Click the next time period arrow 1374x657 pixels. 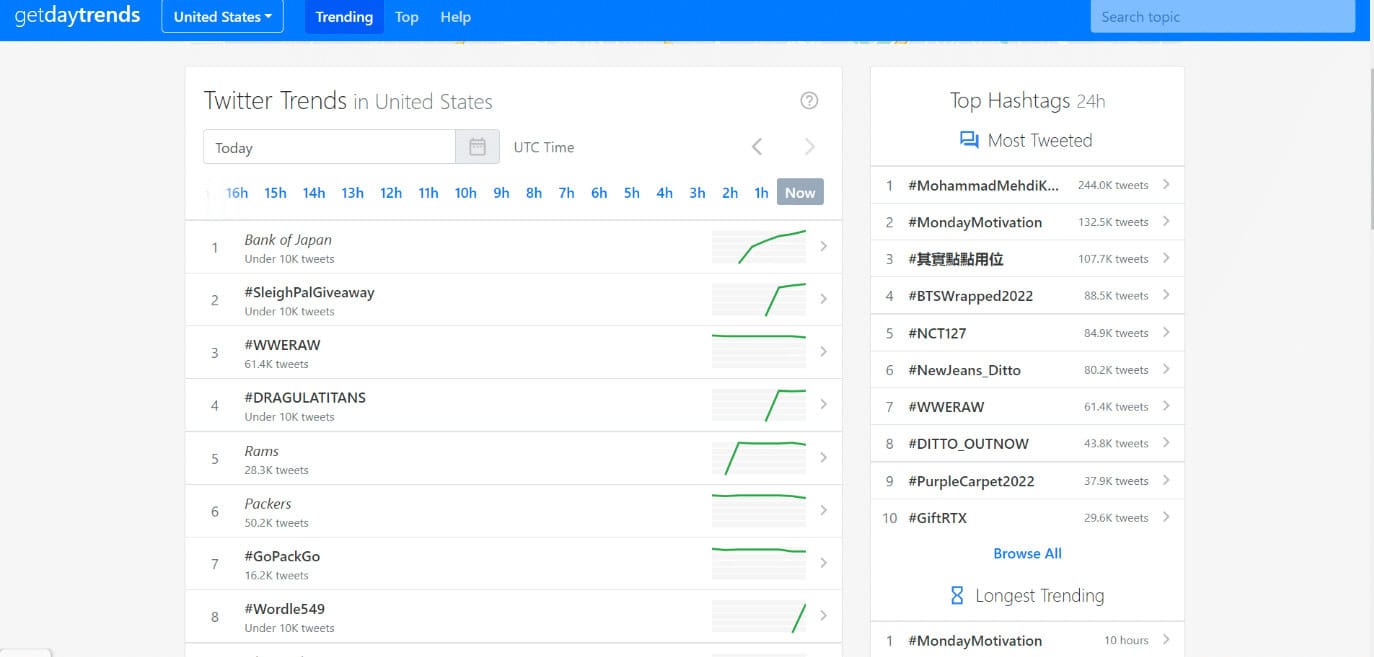pos(809,147)
